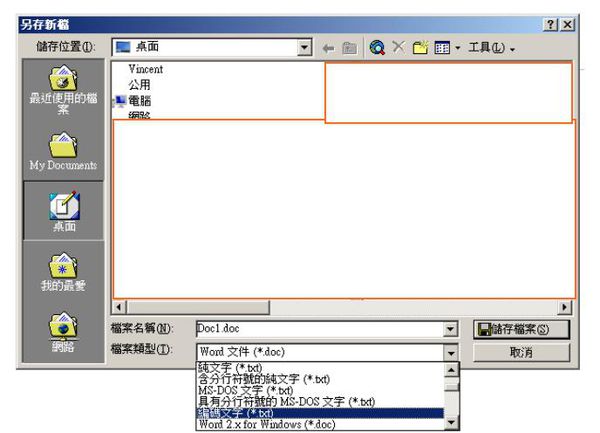Click the Save (儲存檔案) button
This screenshot has width=600, height=433.
pos(521,329)
